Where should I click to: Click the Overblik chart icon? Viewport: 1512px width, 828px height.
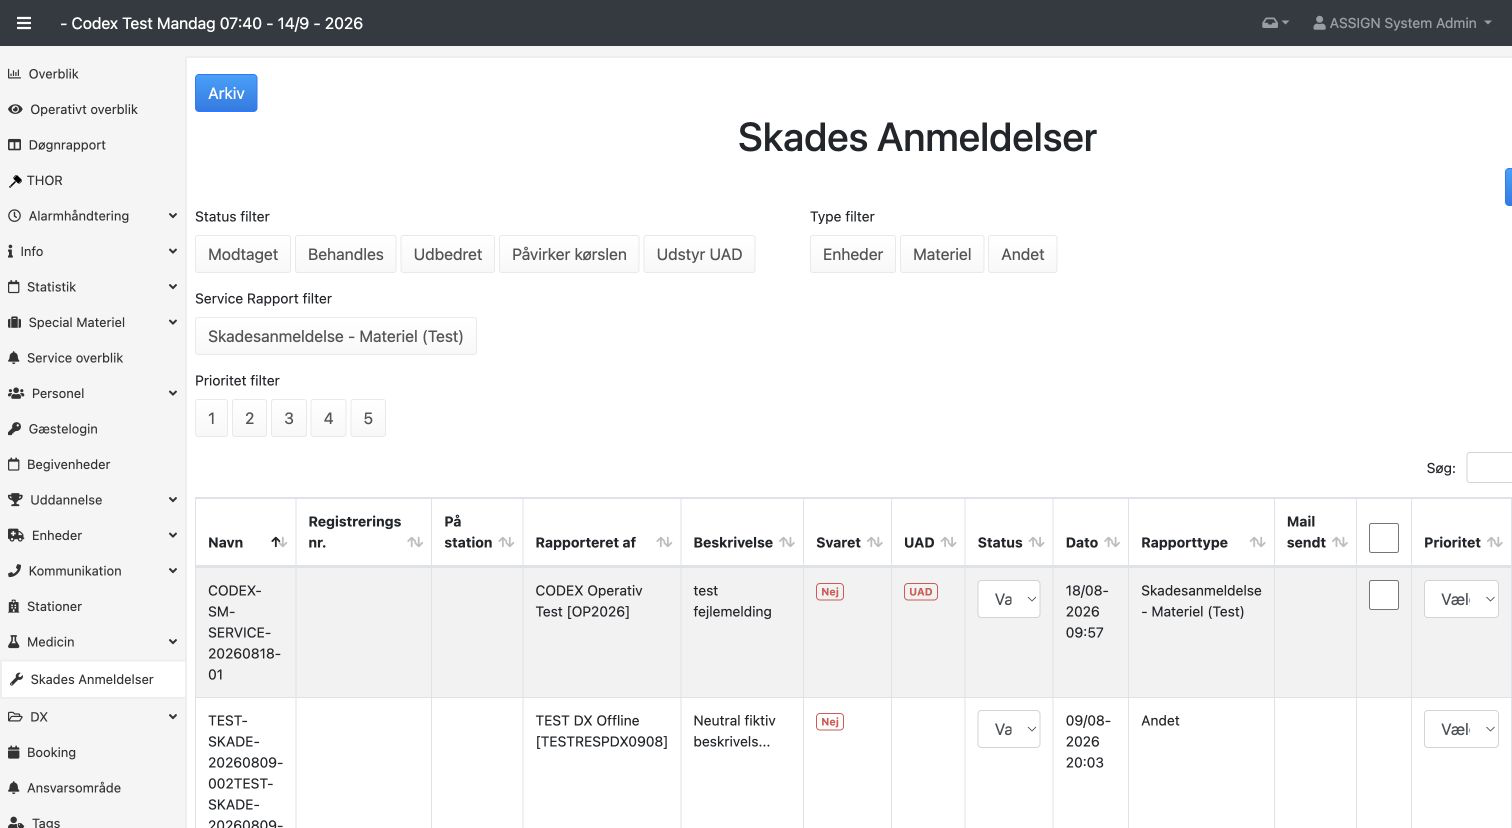click(14, 74)
